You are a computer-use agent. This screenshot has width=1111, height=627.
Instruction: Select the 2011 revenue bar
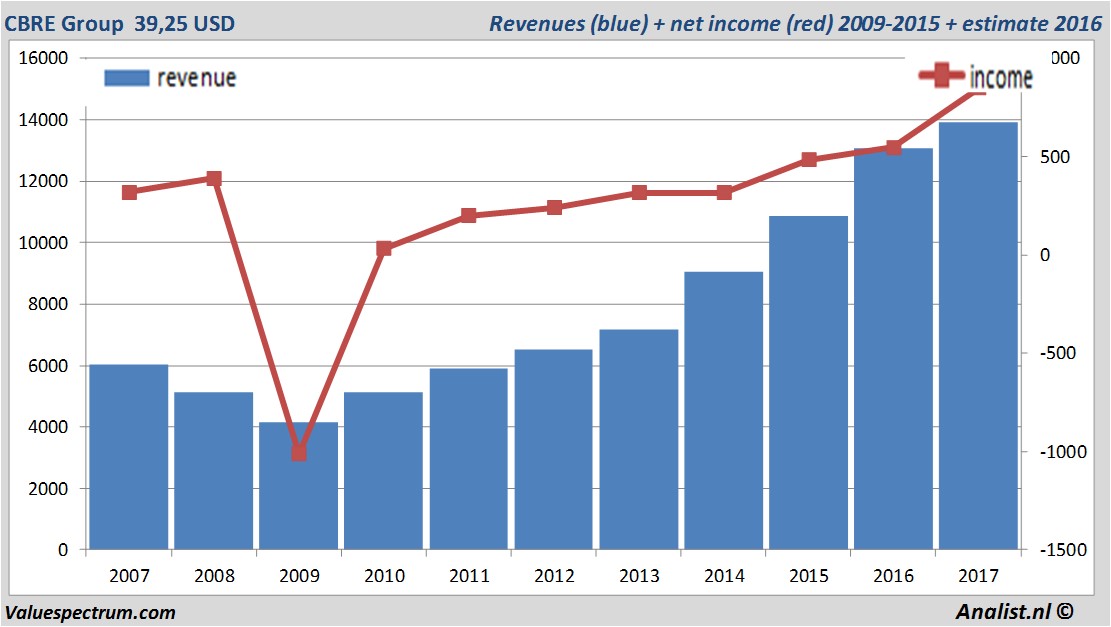pyautogui.click(x=468, y=458)
